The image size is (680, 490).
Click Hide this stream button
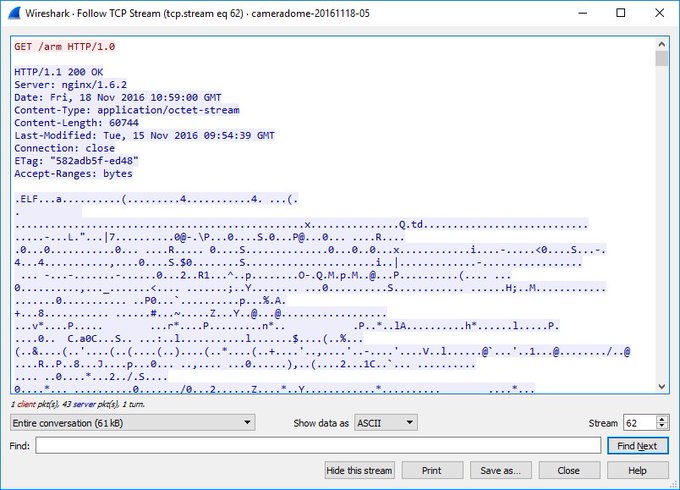[x=360, y=470]
